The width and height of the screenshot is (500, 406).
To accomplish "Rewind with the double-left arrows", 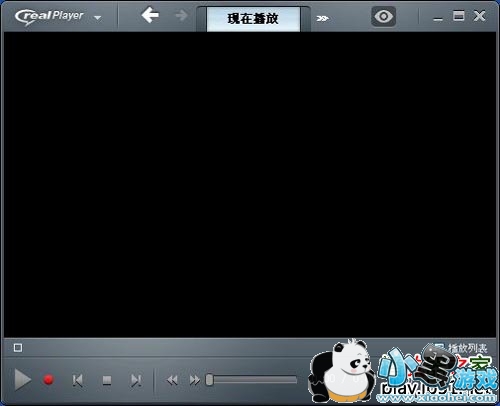I will coord(172,380).
